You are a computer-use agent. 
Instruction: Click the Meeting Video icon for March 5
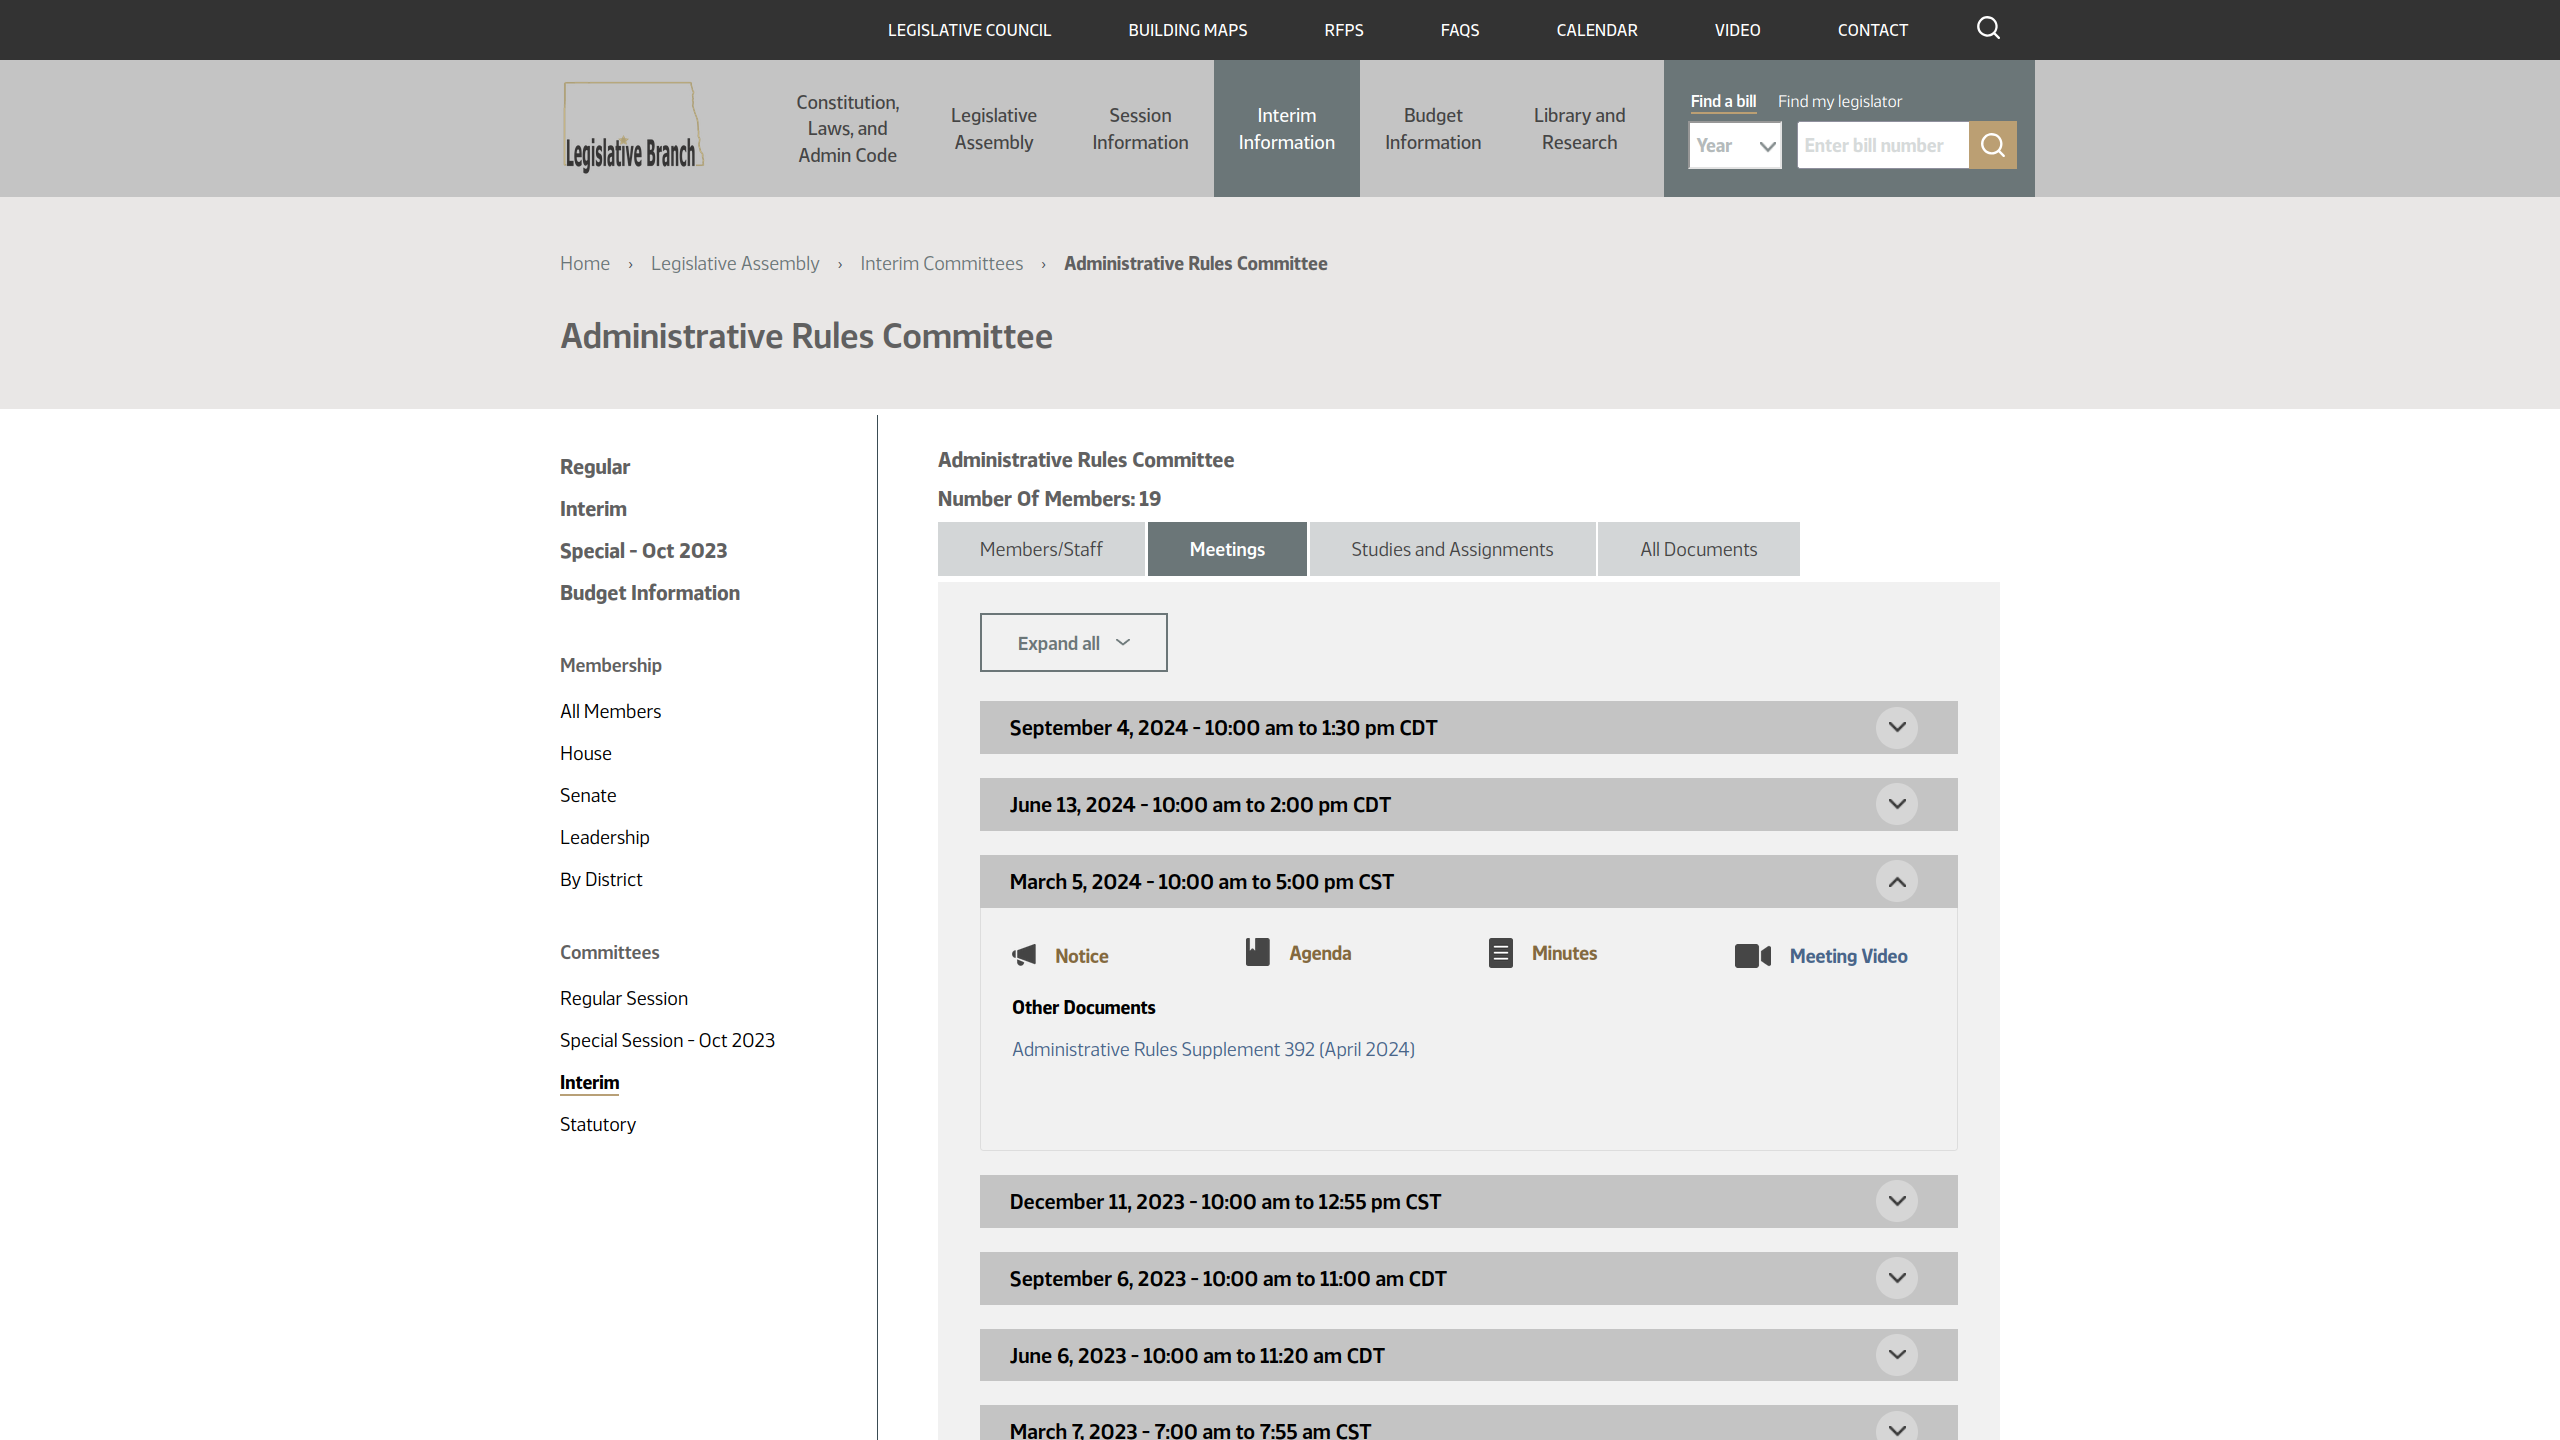tap(1751, 955)
